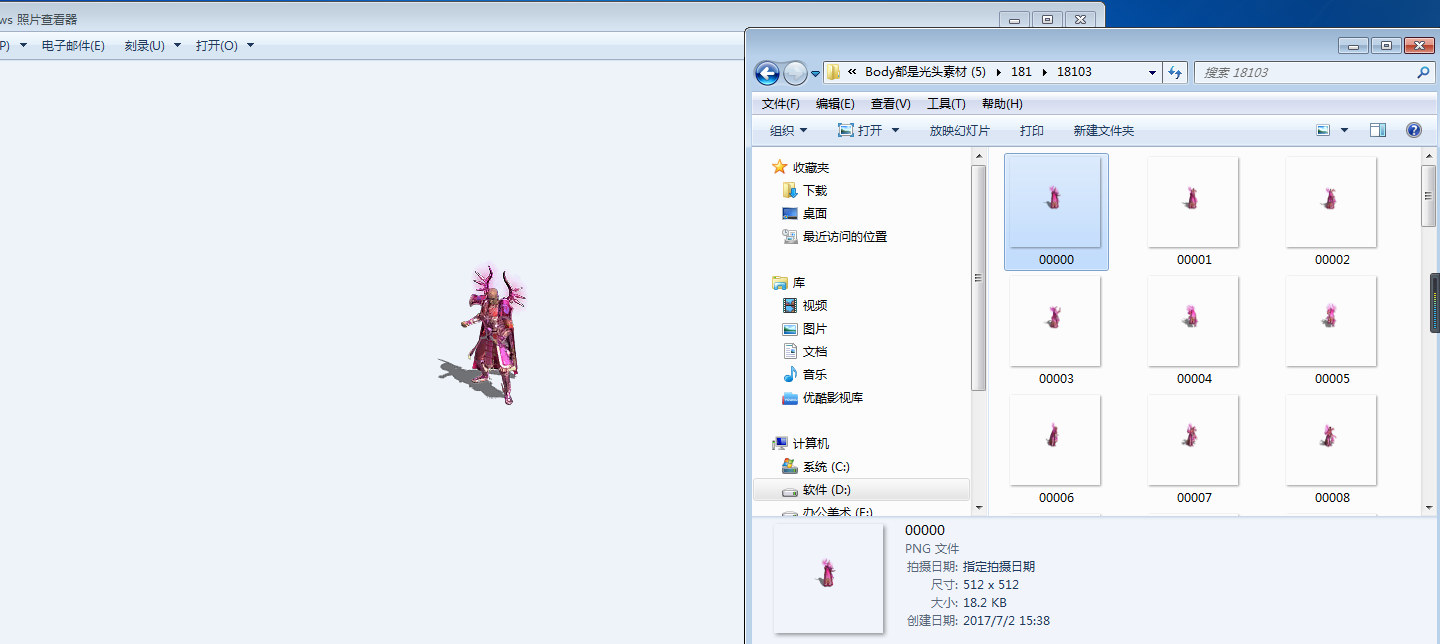Open the 帮助(H) menu
This screenshot has height=644, width=1440.
(x=1002, y=104)
